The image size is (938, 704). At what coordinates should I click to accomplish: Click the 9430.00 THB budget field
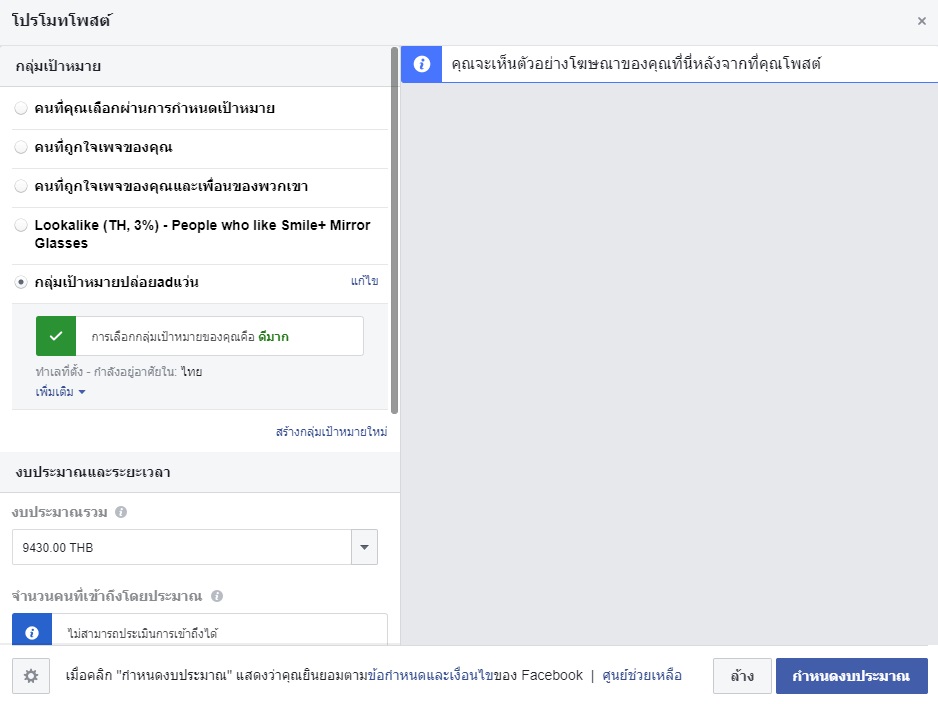click(181, 547)
